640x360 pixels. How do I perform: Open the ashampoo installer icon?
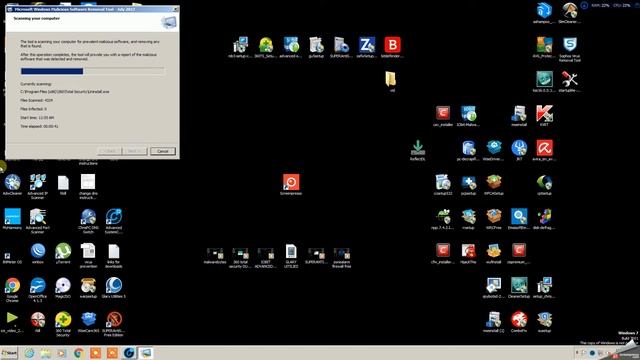pyautogui.click(x=544, y=12)
